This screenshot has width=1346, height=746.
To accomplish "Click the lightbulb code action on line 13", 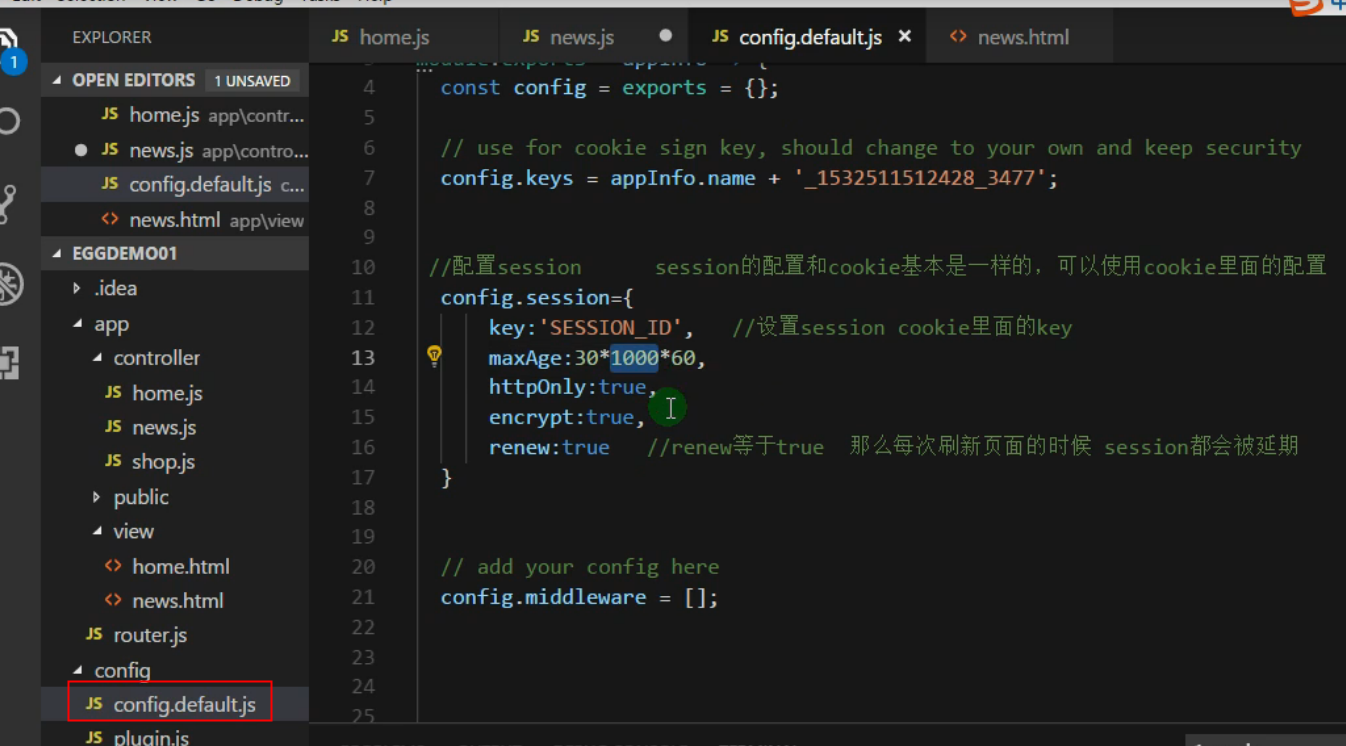I will (x=434, y=356).
